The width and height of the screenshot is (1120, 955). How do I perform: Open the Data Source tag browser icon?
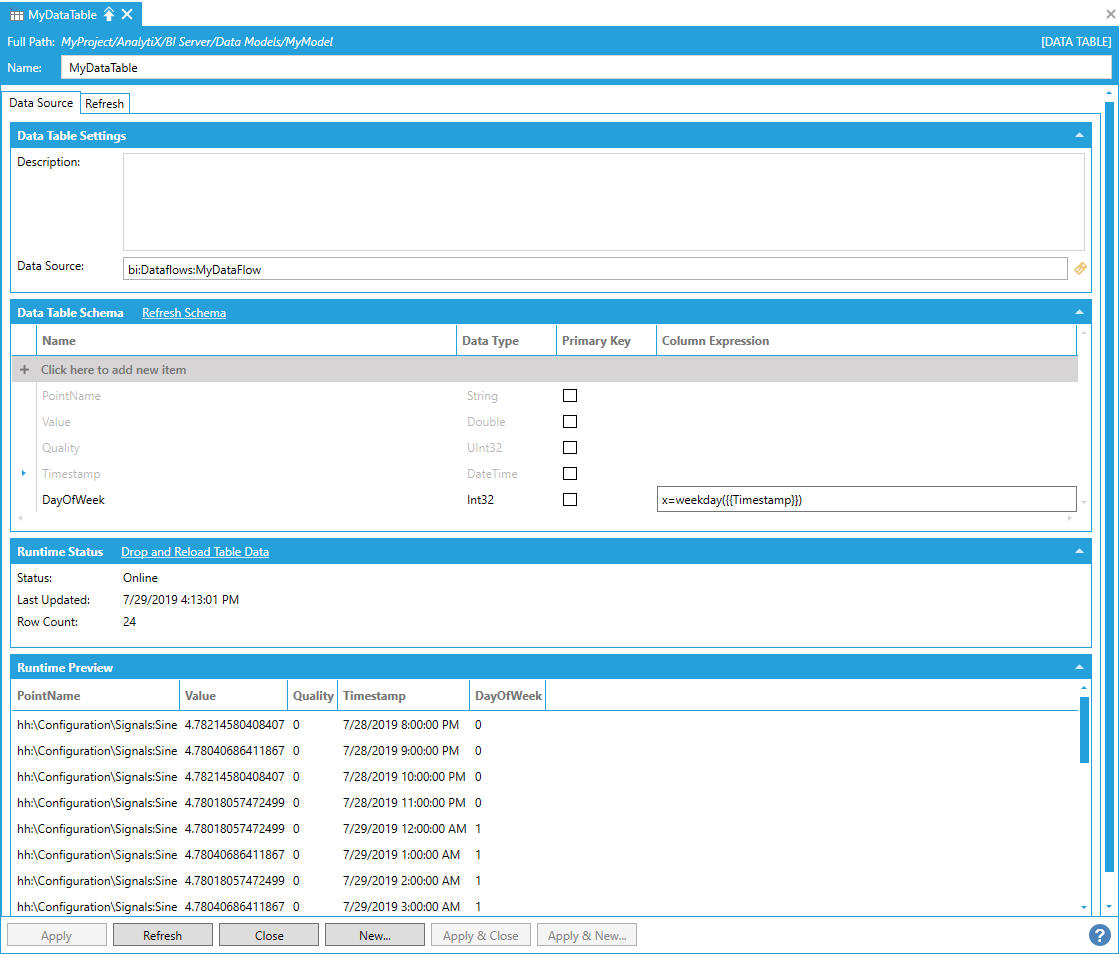pos(1080,268)
